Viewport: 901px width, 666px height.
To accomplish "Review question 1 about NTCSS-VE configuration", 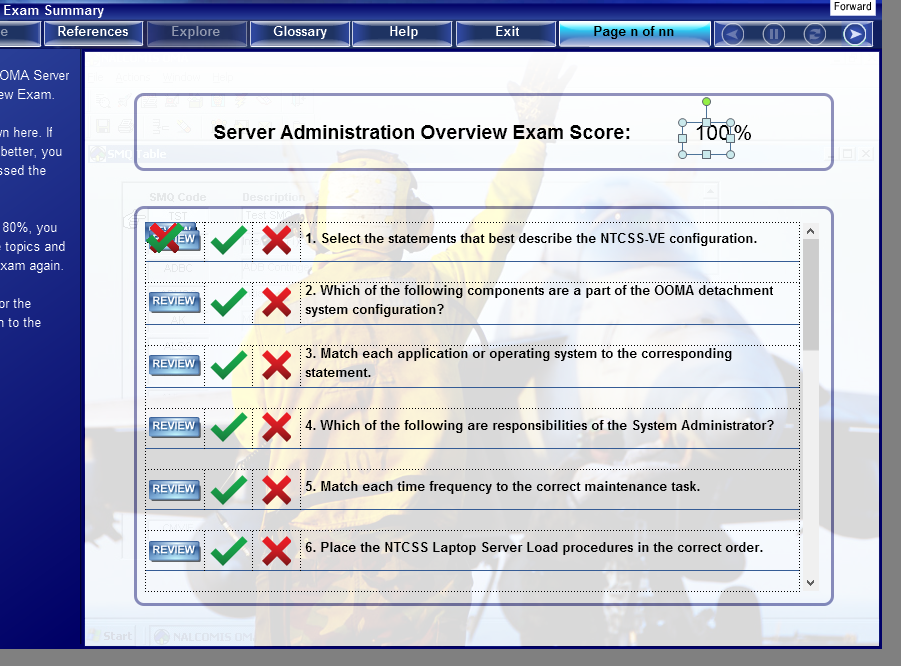I will (175, 238).
